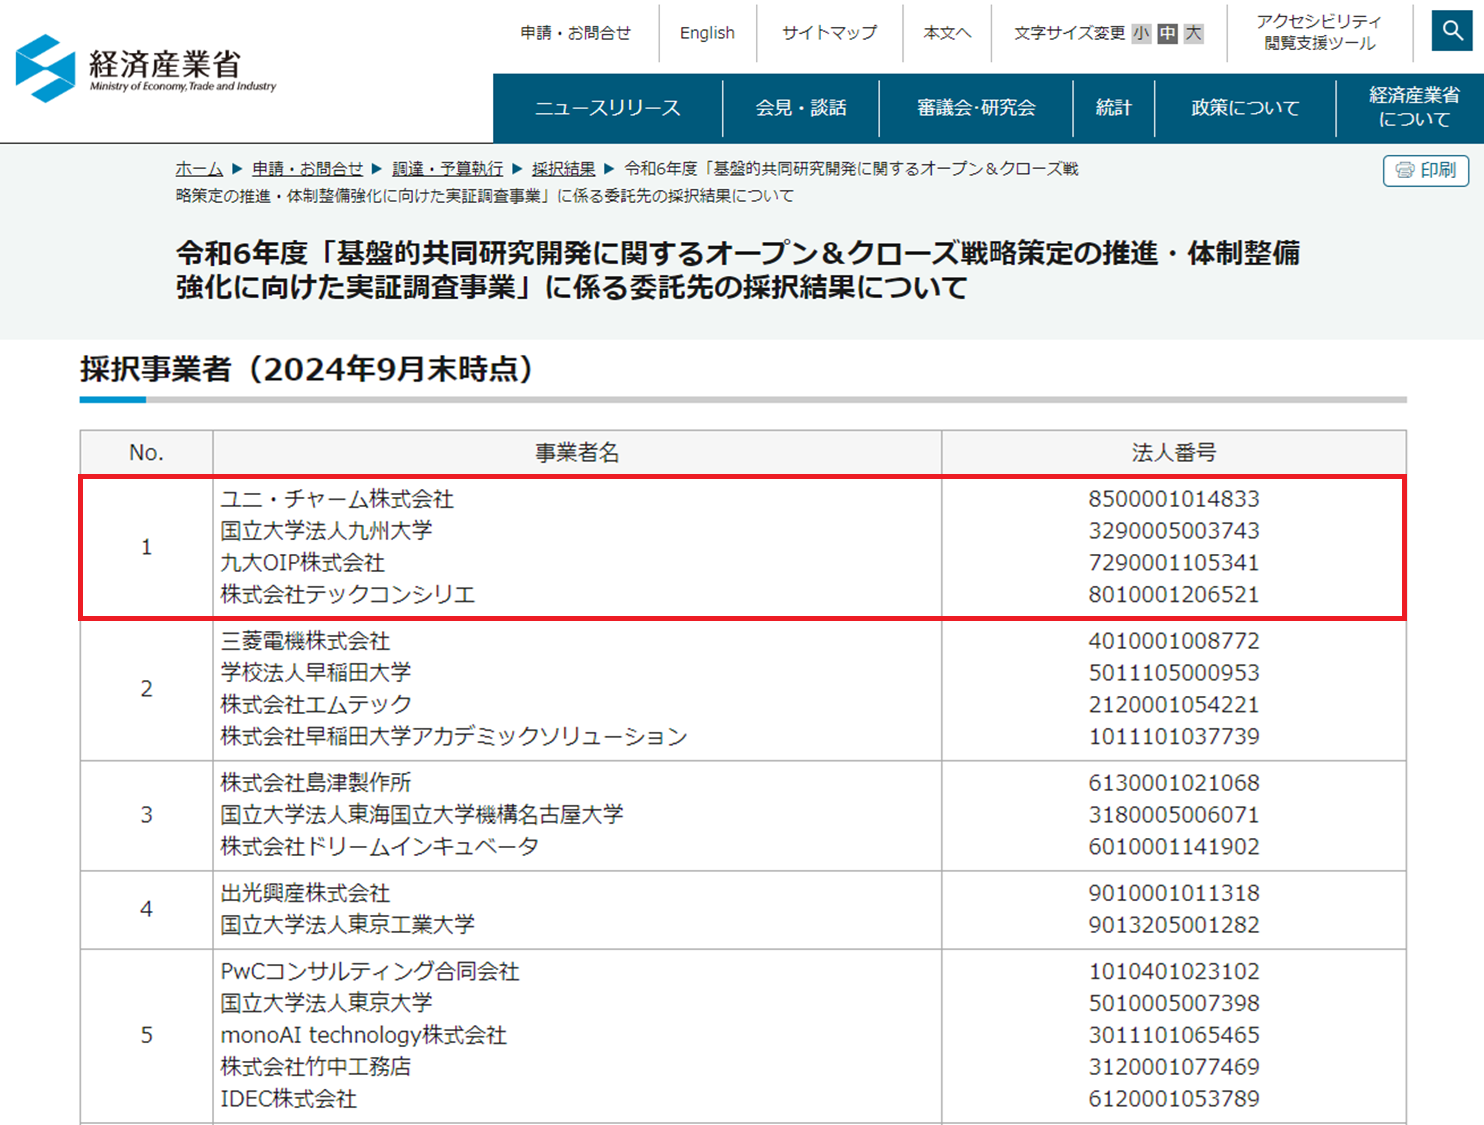
Task: Click corporate number 3290005003743
Action: click(x=1174, y=530)
